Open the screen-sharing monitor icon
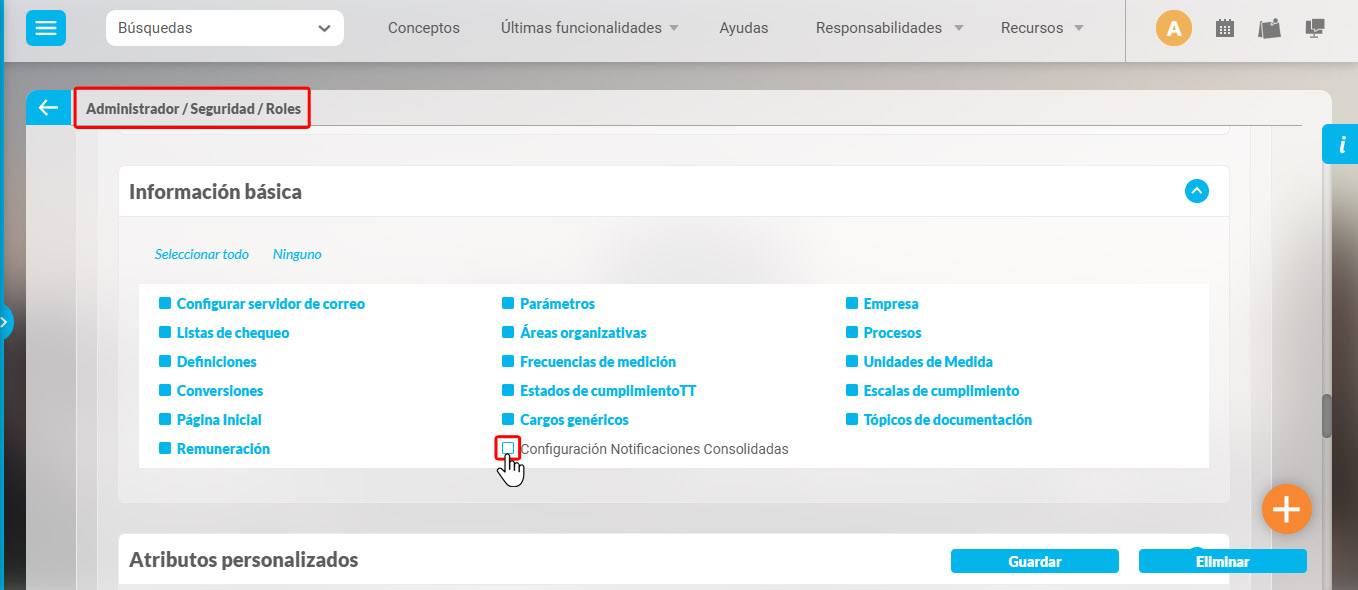Image resolution: width=1358 pixels, height=590 pixels. [1314, 27]
